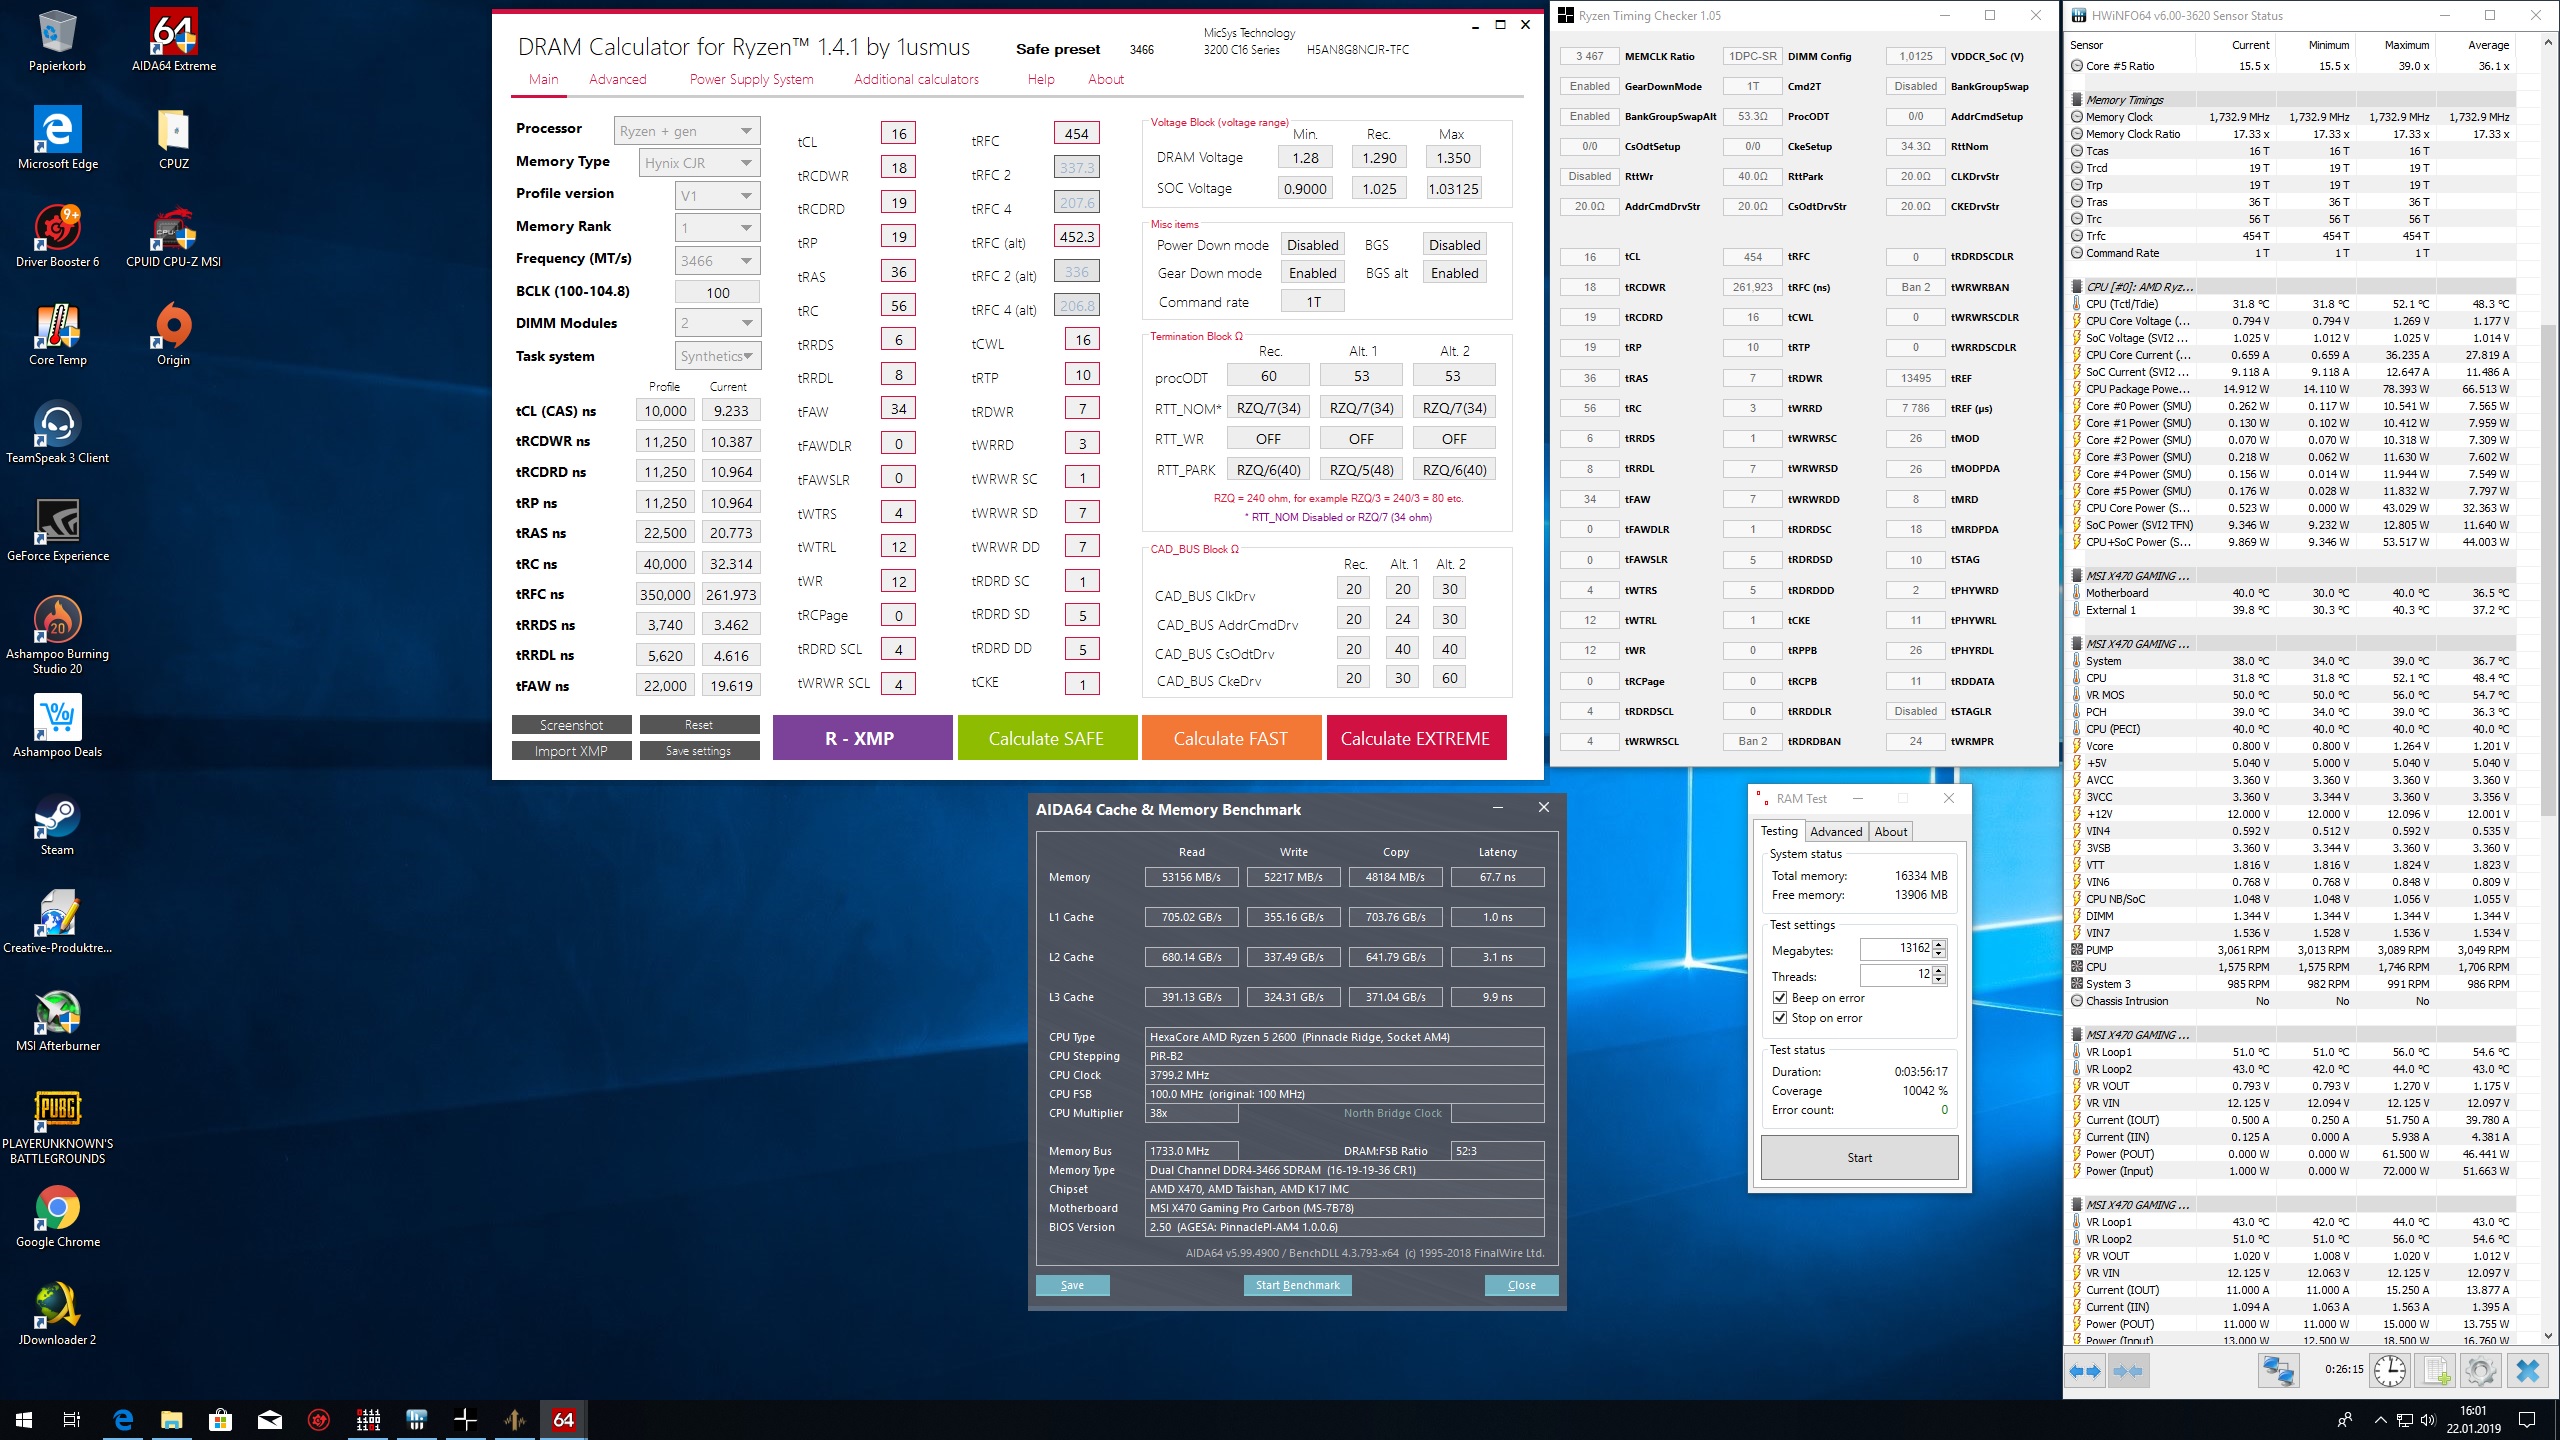The image size is (2560, 1440).
Task: Switch to Power Supply System tab
Action: click(x=751, y=79)
